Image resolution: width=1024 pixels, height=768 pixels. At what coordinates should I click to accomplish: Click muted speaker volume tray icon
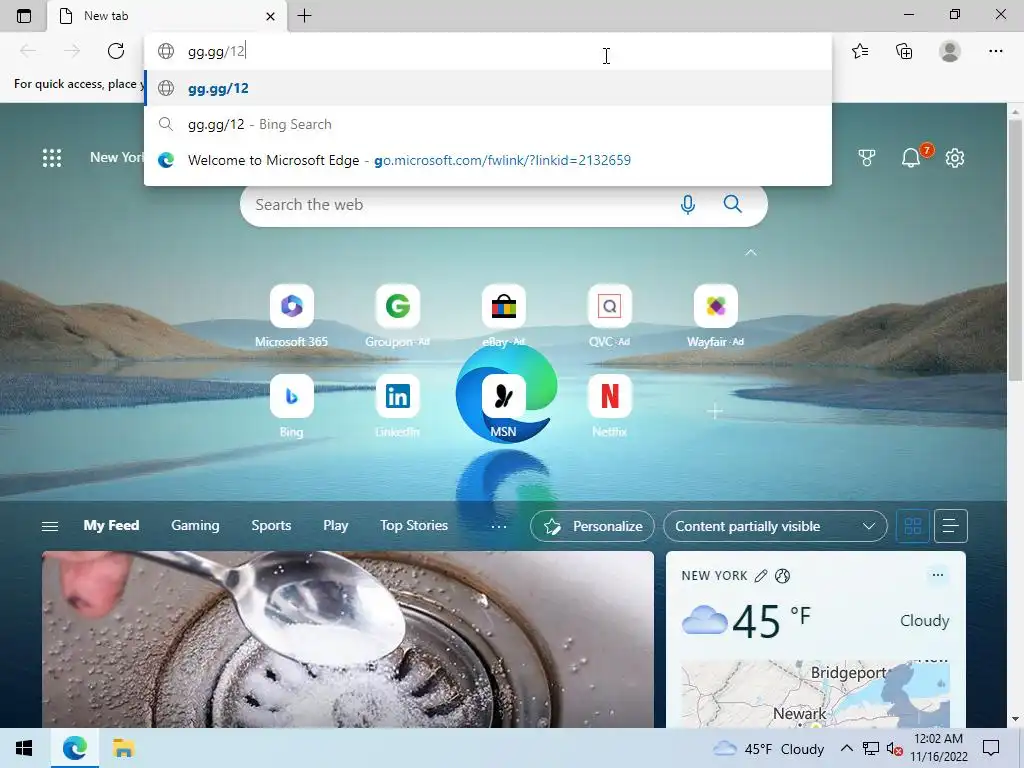894,749
